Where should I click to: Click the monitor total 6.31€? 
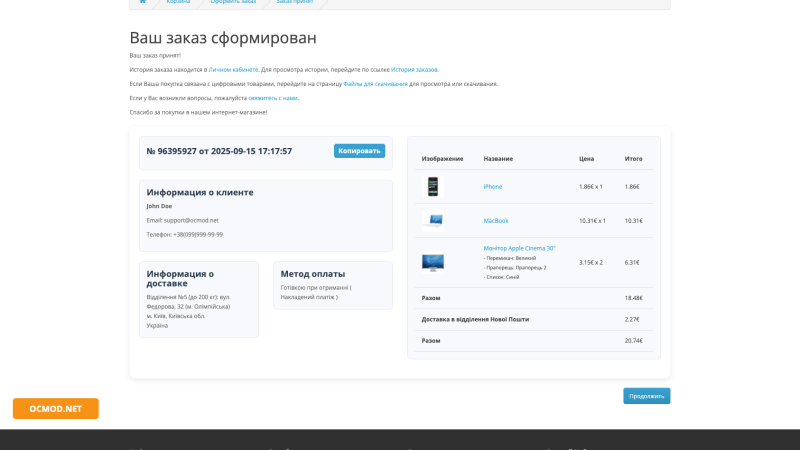pyautogui.click(x=632, y=263)
